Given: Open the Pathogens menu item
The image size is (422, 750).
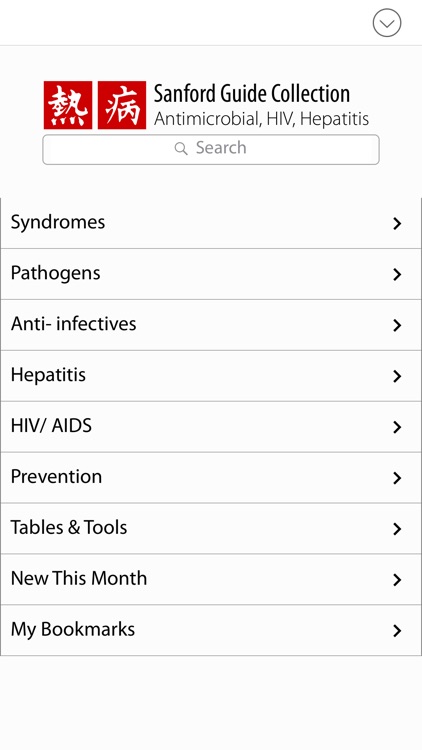Looking at the screenshot, I should pos(211,274).
